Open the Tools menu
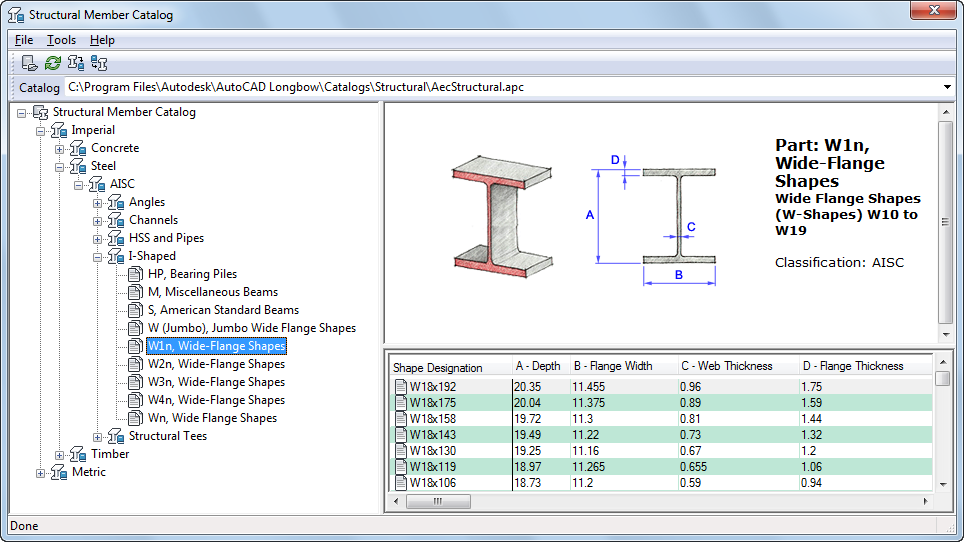964x542 pixels. [x=61, y=40]
